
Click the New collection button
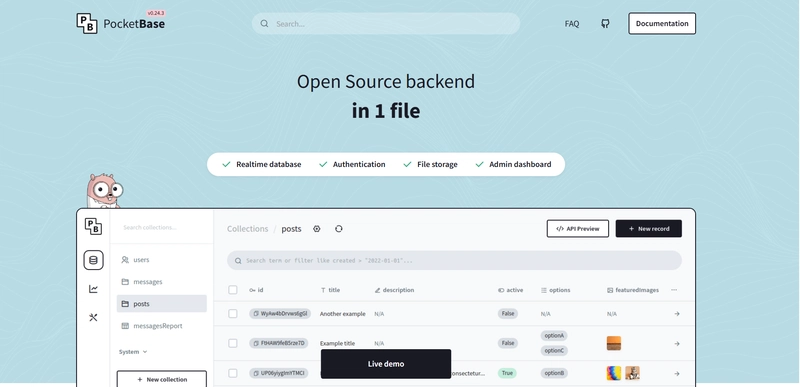[162, 379]
